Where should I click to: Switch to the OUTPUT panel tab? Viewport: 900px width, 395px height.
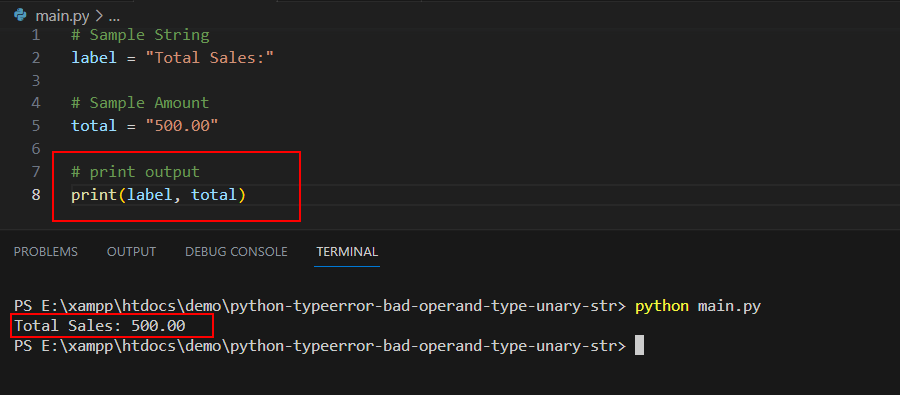coord(131,251)
